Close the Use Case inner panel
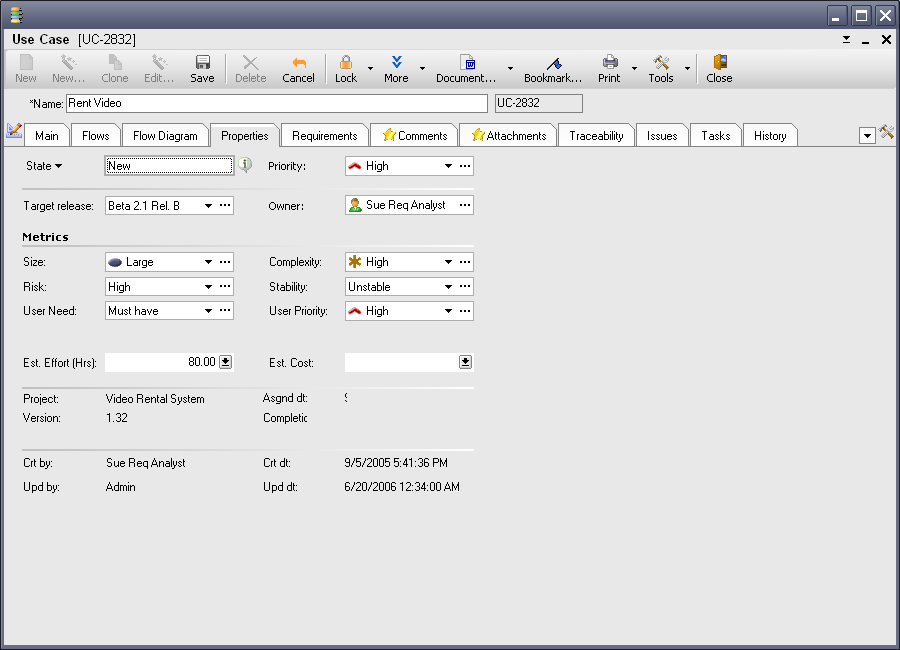The width and height of the screenshot is (900, 650). [x=886, y=40]
